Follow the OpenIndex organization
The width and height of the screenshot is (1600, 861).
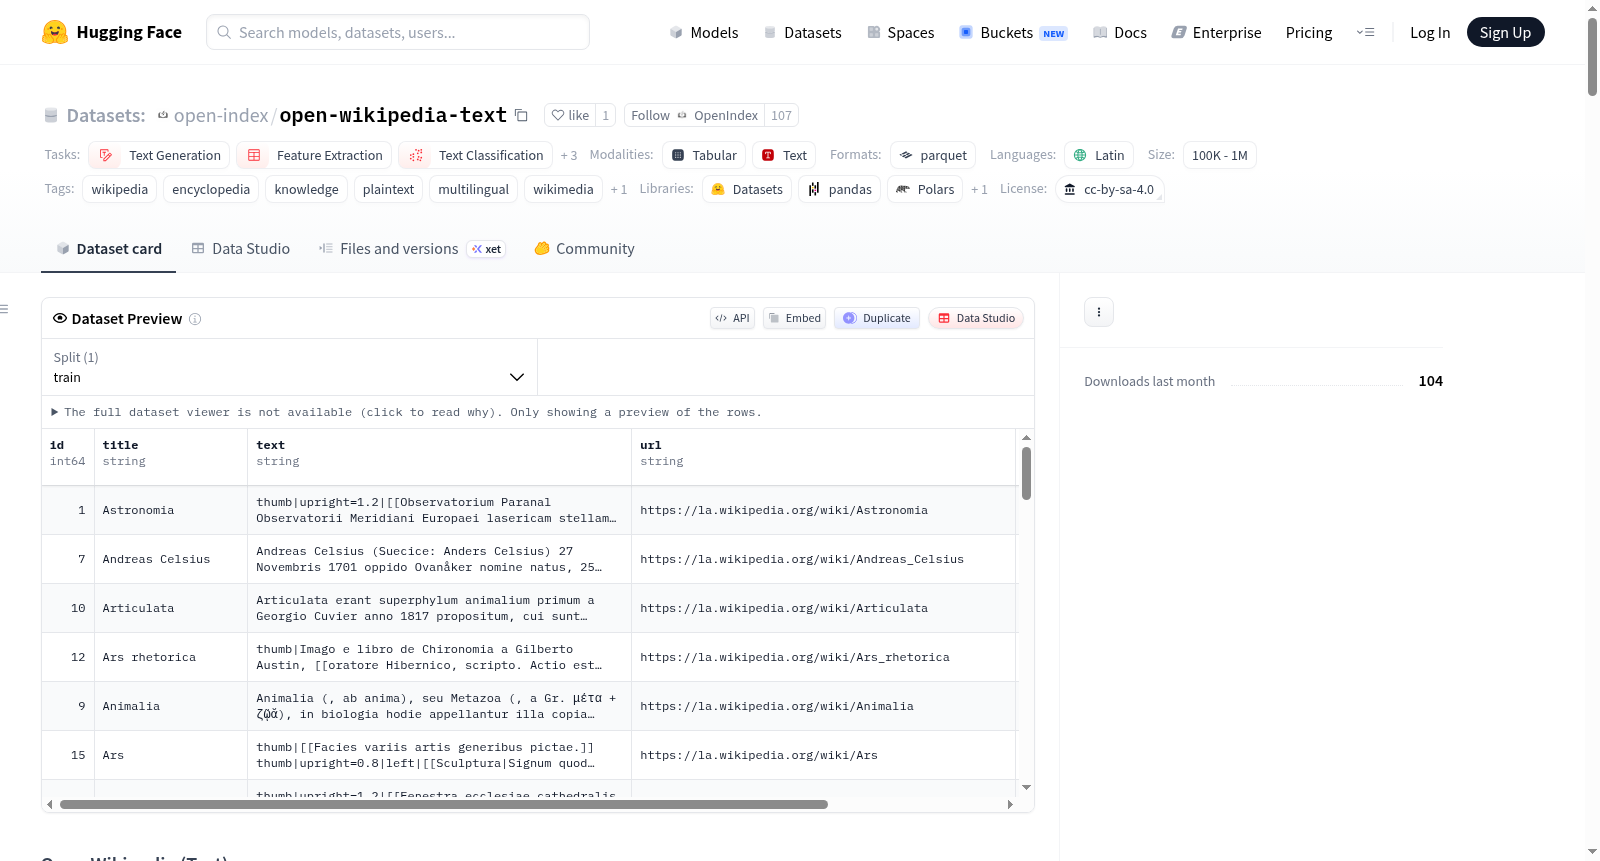(x=694, y=115)
